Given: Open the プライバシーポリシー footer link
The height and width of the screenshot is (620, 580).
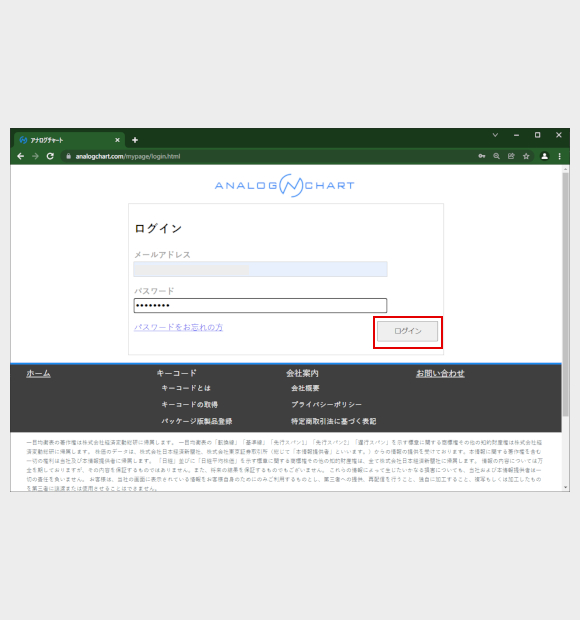Looking at the screenshot, I should [x=327, y=405].
